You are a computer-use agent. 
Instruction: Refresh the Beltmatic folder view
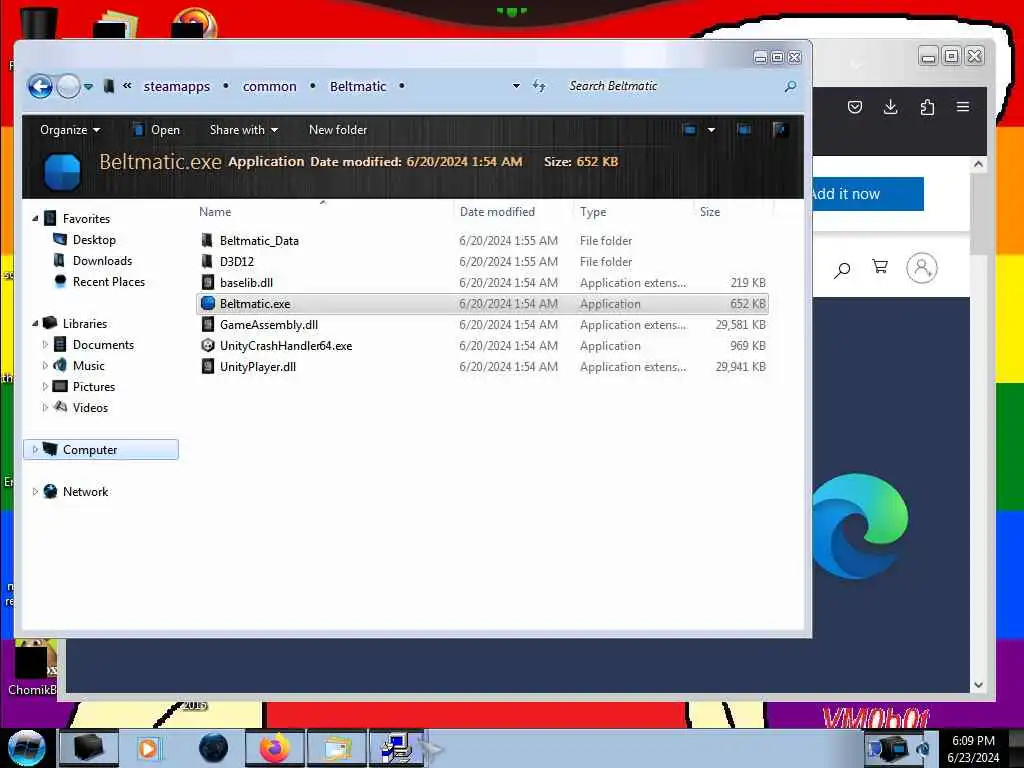click(539, 86)
